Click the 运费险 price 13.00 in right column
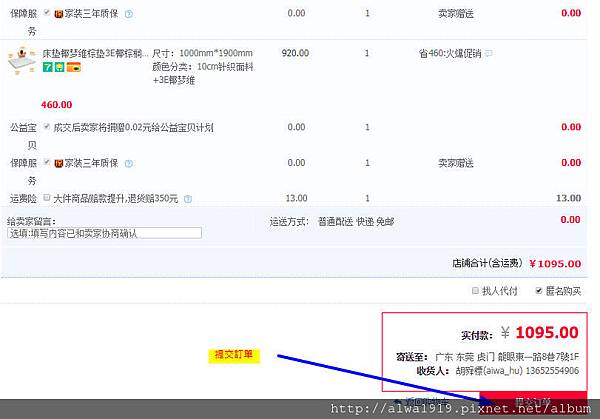600x419 pixels. pos(569,198)
